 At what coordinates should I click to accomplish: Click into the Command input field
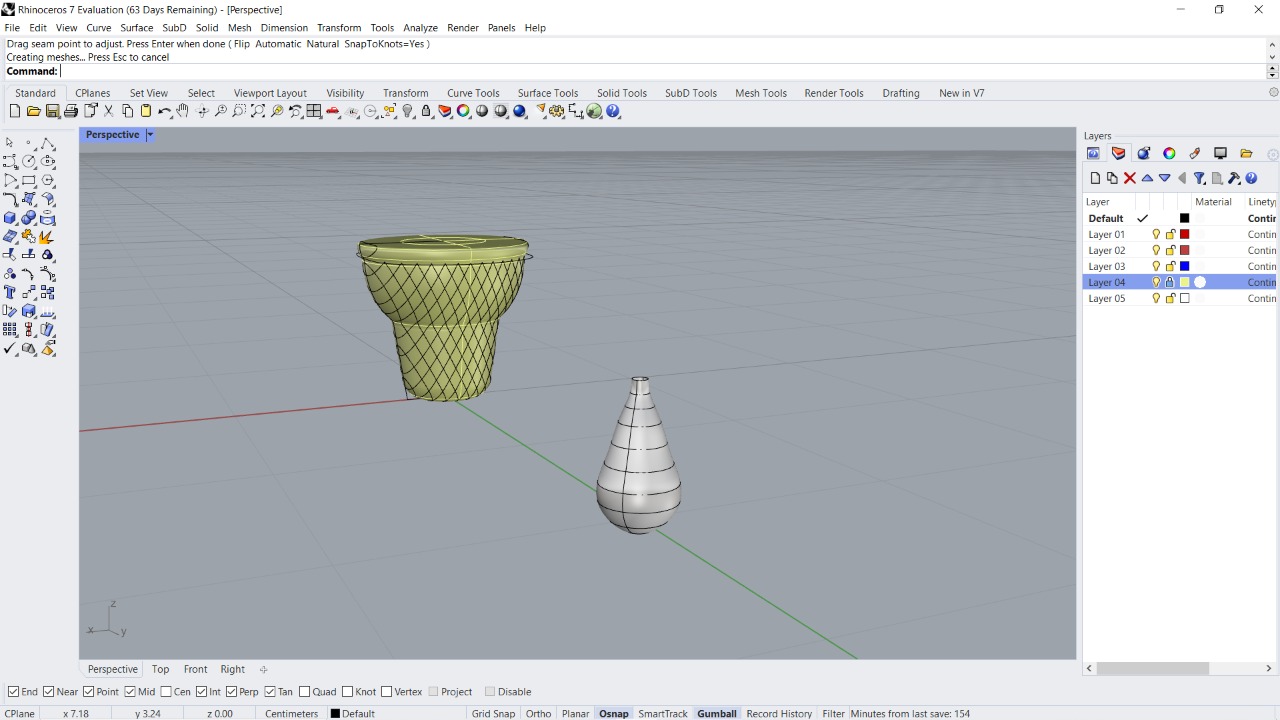tap(663, 71)
